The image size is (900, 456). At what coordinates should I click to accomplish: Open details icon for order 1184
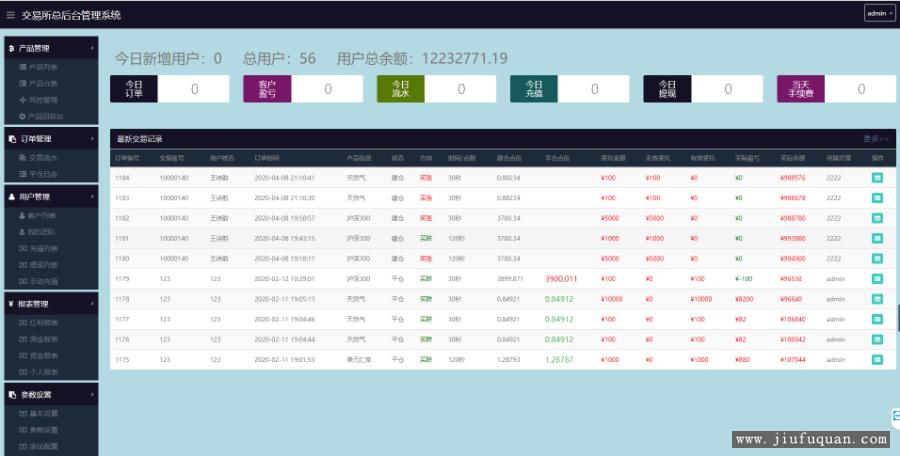pos(877,178)
